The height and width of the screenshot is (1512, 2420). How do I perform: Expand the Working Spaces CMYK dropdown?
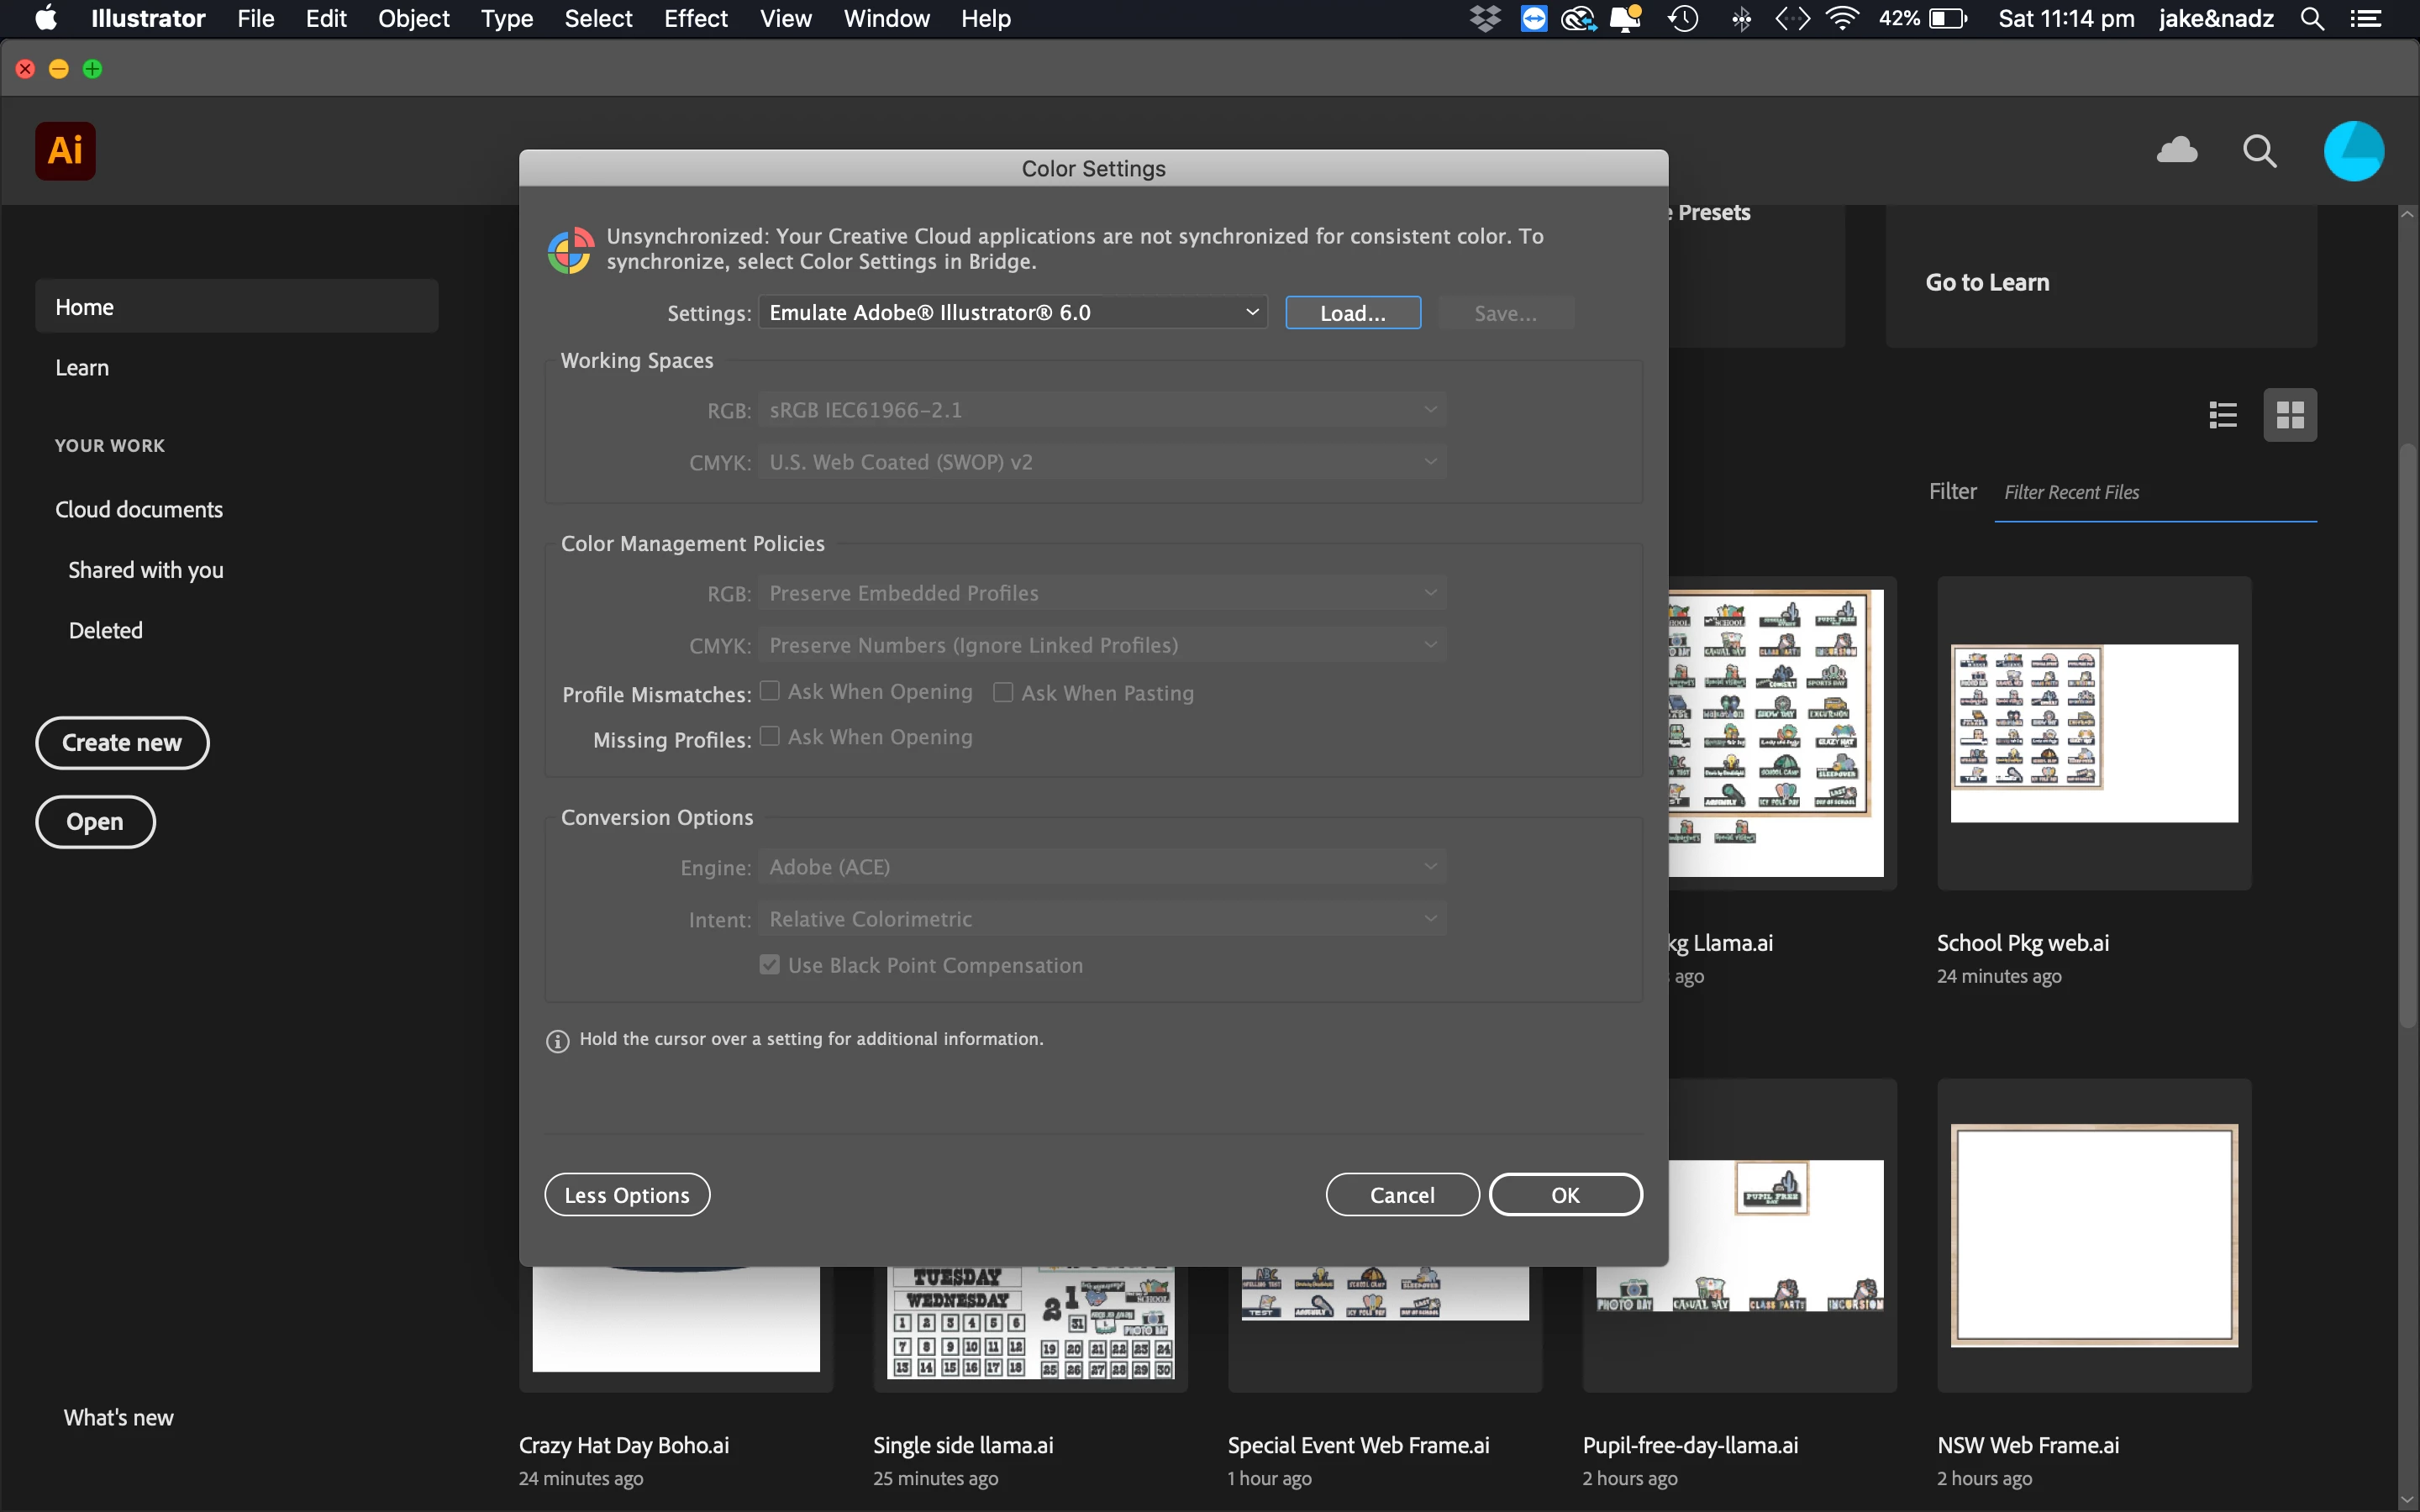click(x=1102, y=462)
